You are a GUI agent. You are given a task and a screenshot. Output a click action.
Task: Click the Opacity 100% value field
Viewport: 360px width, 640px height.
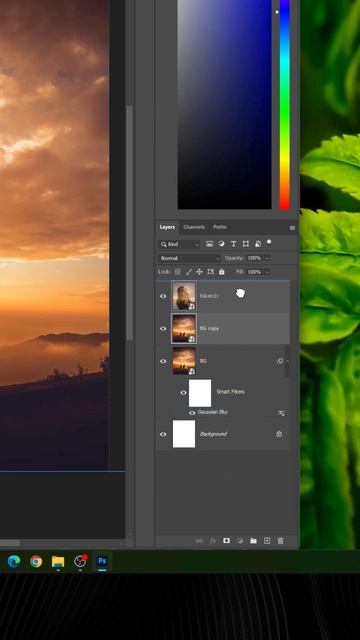click(x=255, y=258)
